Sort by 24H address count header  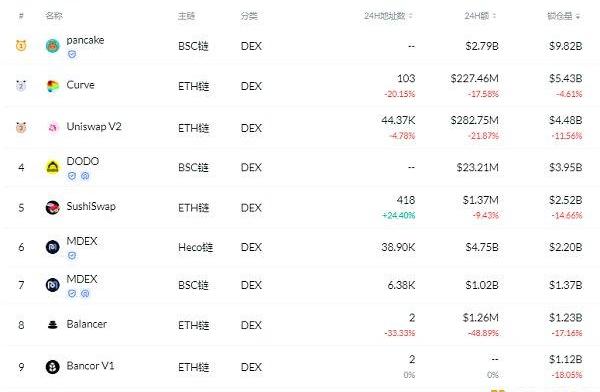pyautogui.click(x=388, y=16)
